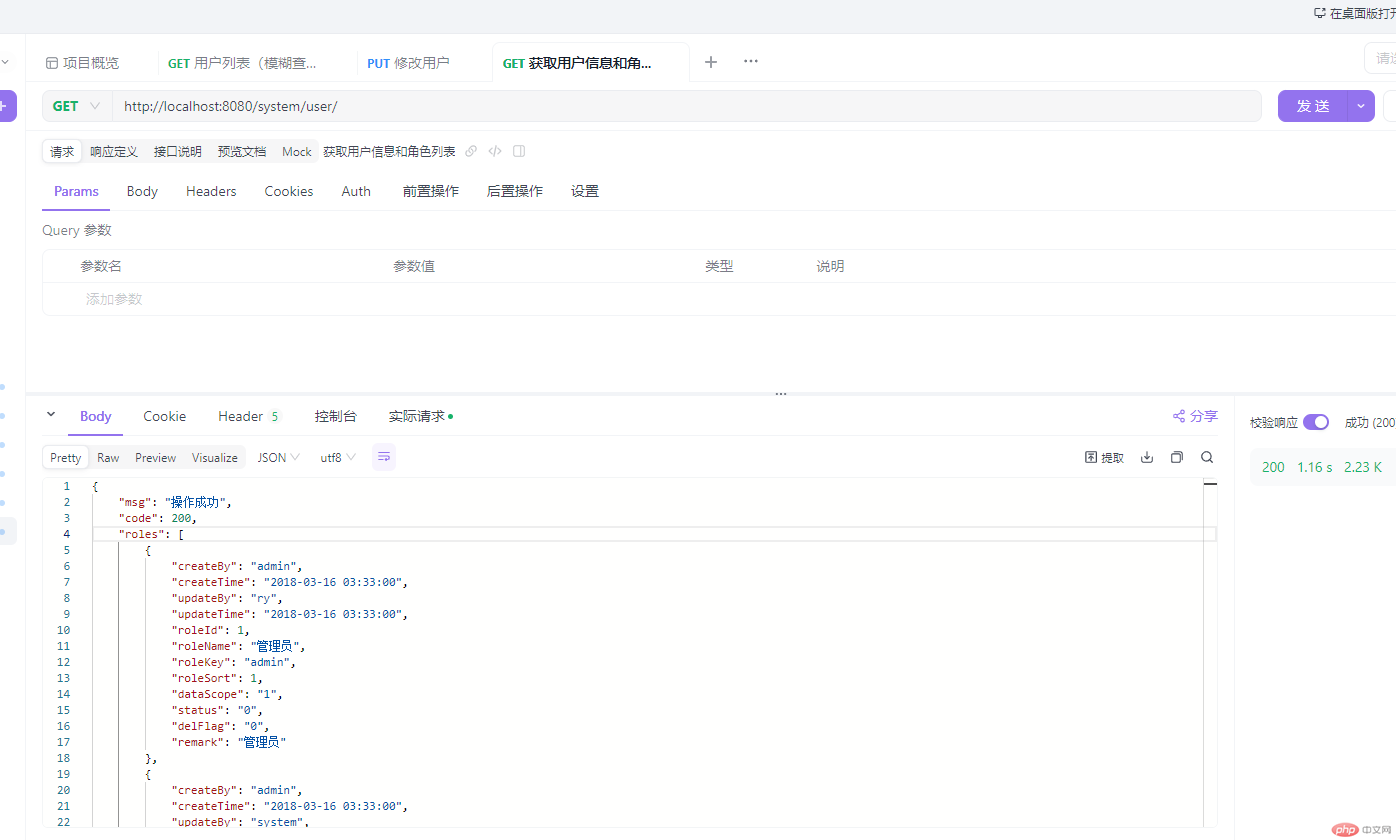
Task: Switch to 接口说明 tab
Action: [x=178, y=152]
